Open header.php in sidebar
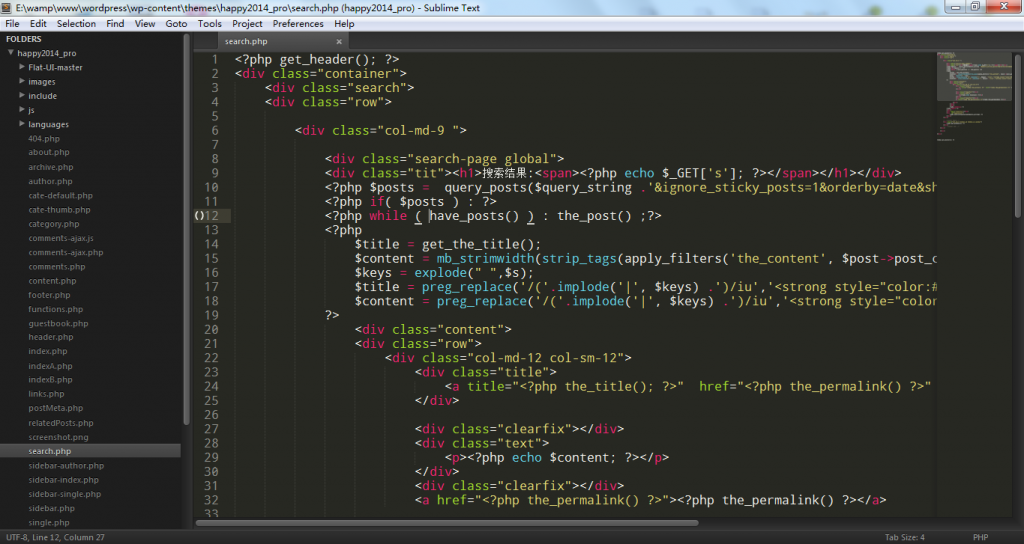The image size is (1024, 544). (51, 337)
